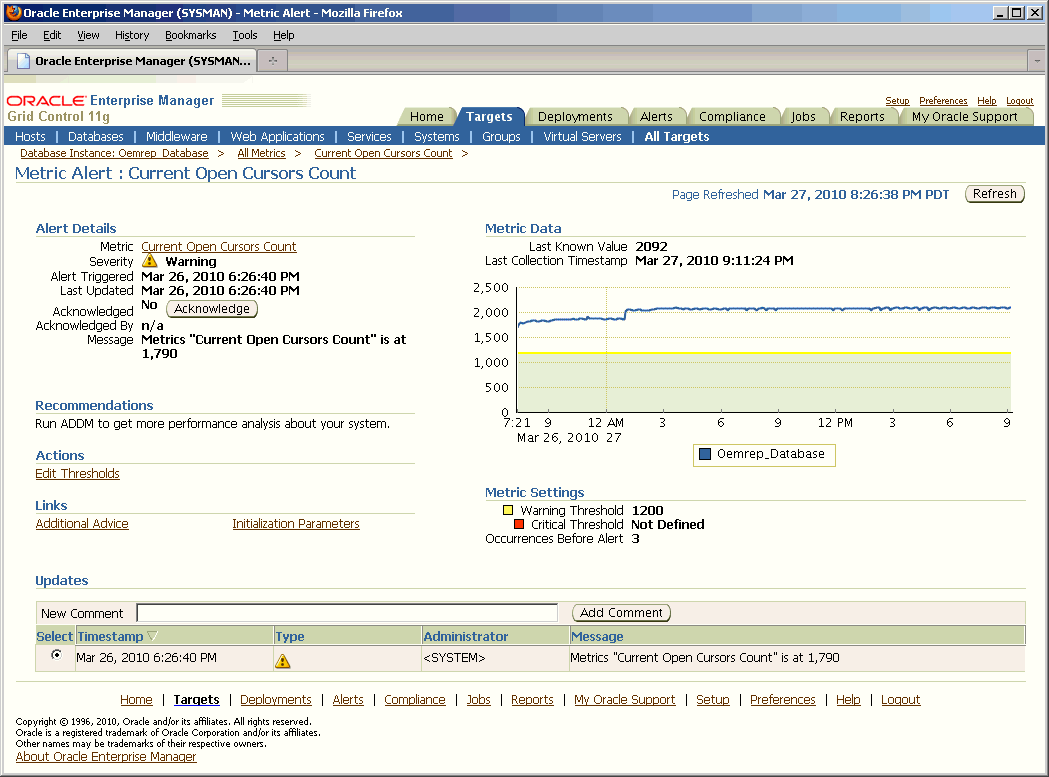The height and width of the screenshot is (777, 1049).
Task: Switch to the Deployments tab
Action: [575, 116]
